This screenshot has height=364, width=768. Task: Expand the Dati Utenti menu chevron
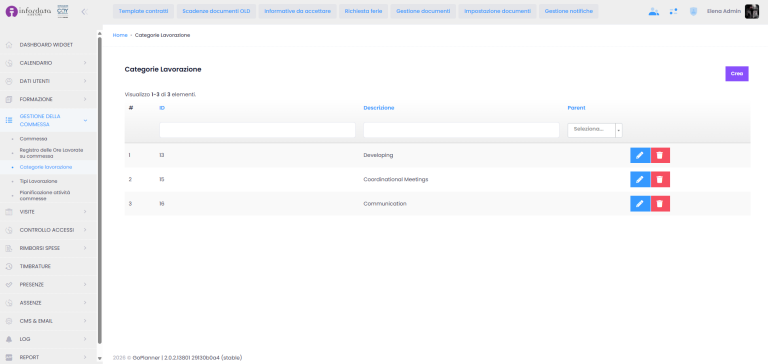coord(85,81)
